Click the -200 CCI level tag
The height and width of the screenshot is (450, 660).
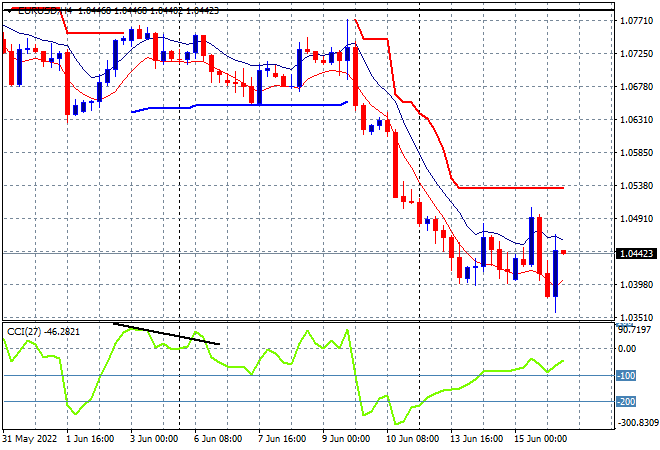point(626,402)
